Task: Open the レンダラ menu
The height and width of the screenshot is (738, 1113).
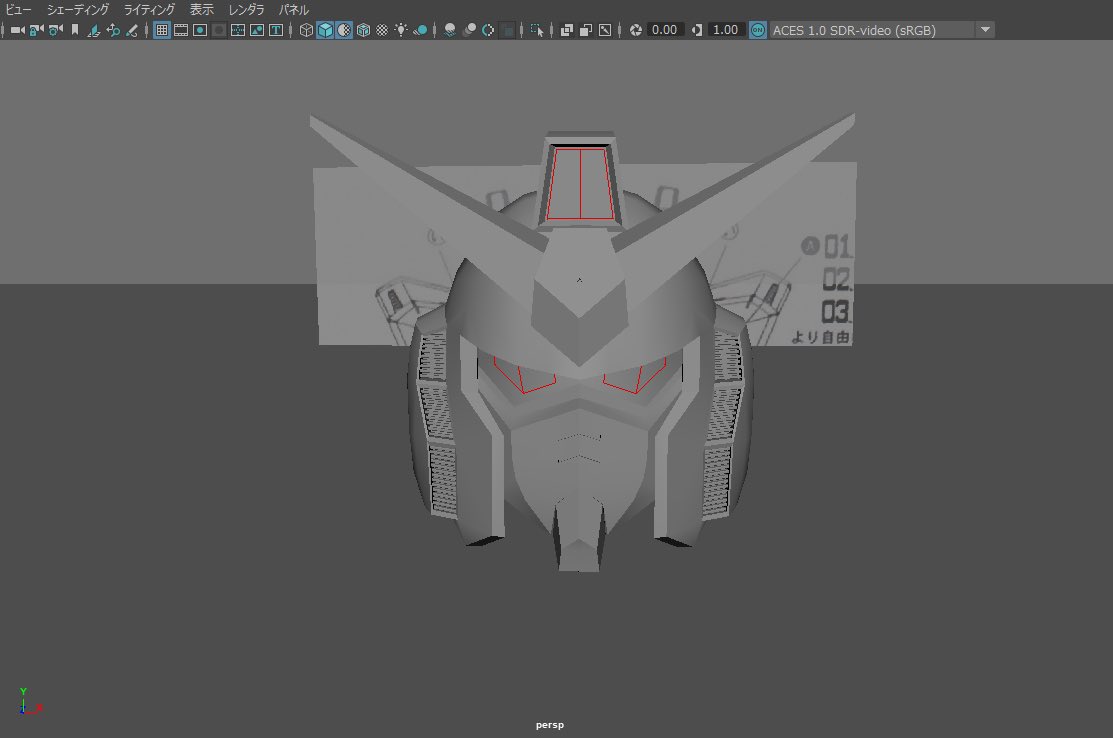Action: click(x=246, y=9)
